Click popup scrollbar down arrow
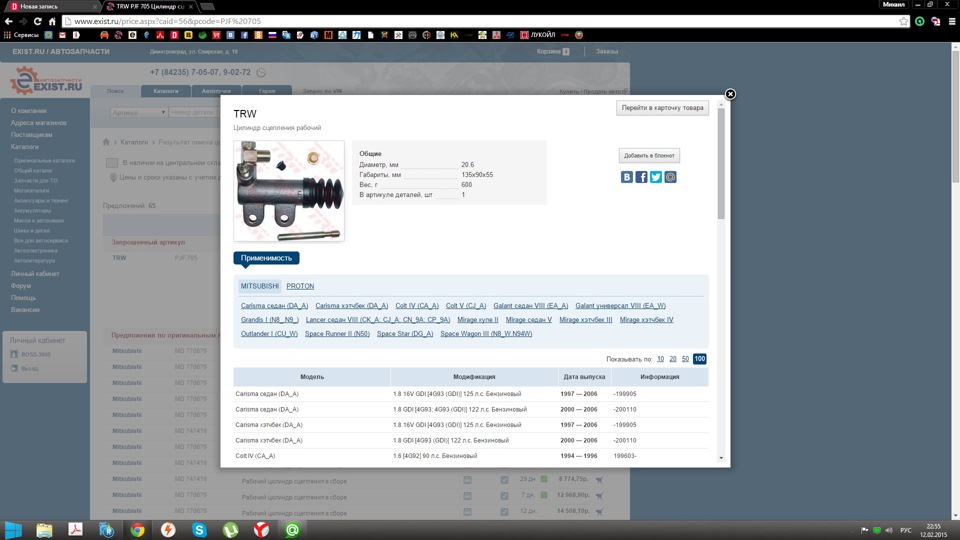 (x=721, y=458)
